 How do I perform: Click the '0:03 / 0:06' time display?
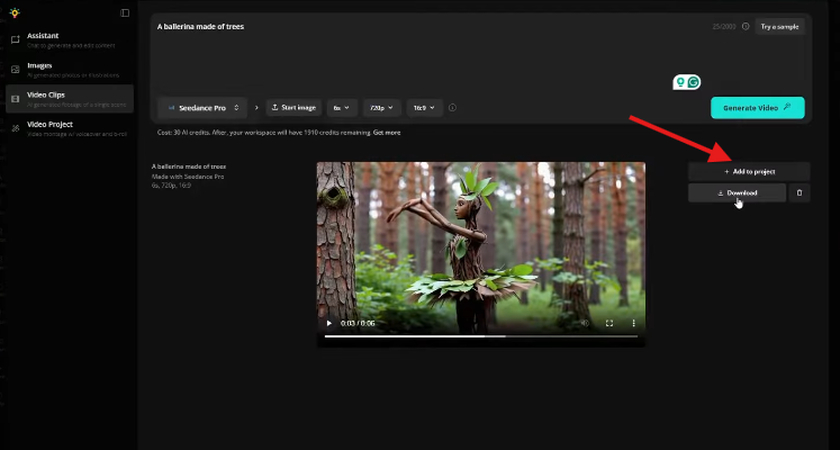[x=358, y=323]
